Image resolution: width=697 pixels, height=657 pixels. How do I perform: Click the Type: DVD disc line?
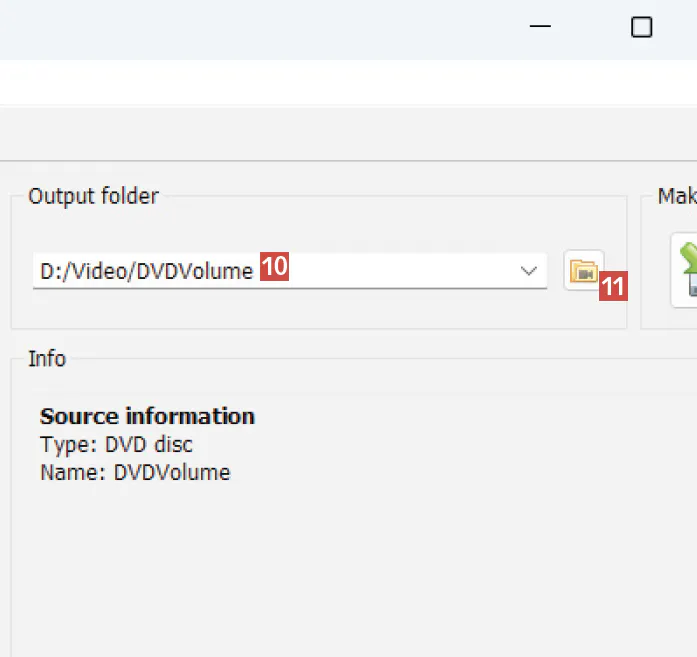116,445
